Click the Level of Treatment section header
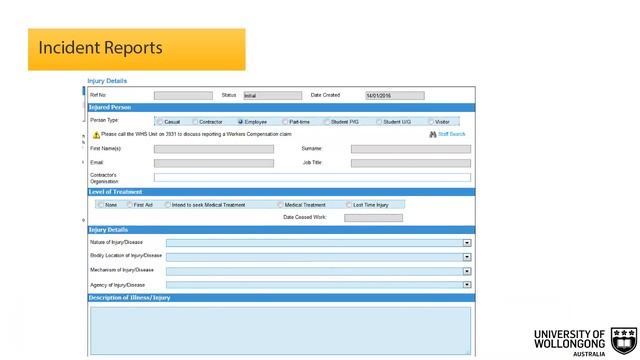Image resolution: width=640 pixels, height=360 pixels. coord(281,192)
